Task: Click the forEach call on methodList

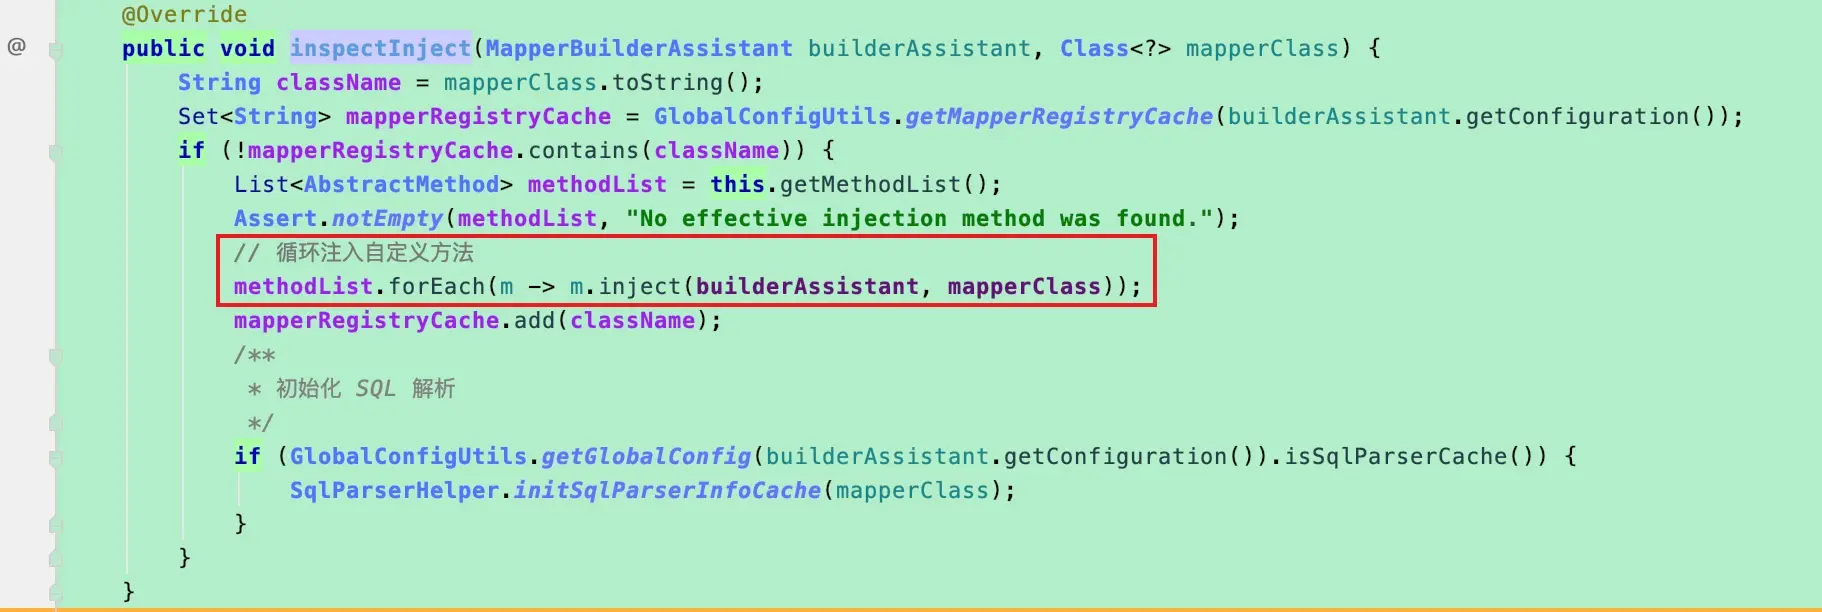Action: tap(436, 286)
